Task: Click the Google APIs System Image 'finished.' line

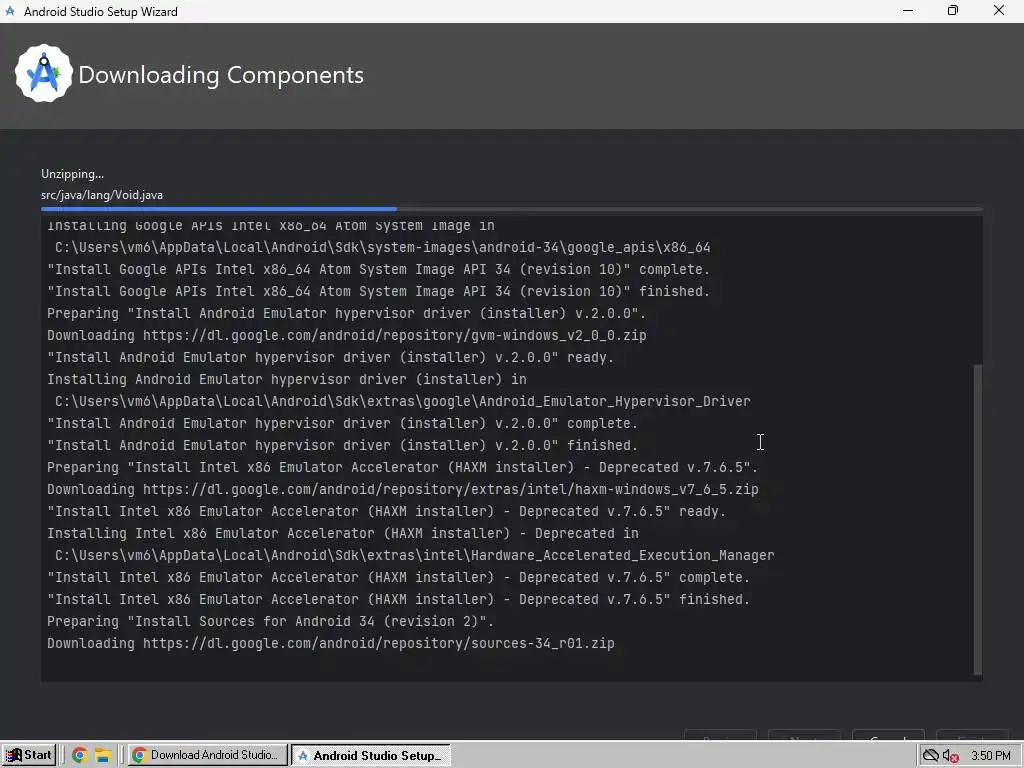Action: coord(378,291)
